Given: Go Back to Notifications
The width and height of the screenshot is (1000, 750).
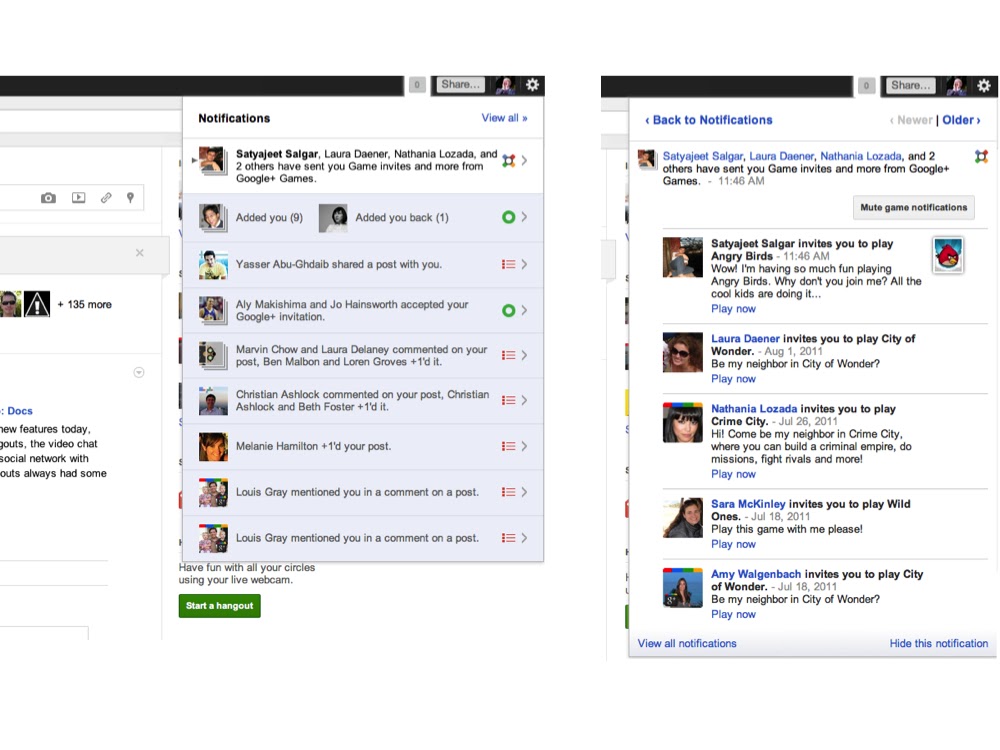Looking at the screenshot, I should click(x=709, y=120).
